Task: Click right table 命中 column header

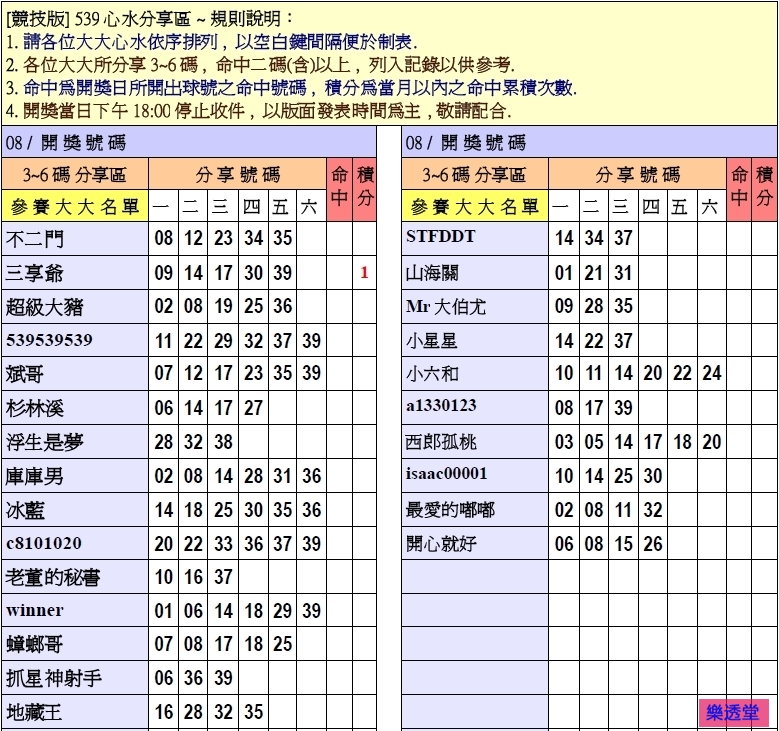Action: click(739, 189)
